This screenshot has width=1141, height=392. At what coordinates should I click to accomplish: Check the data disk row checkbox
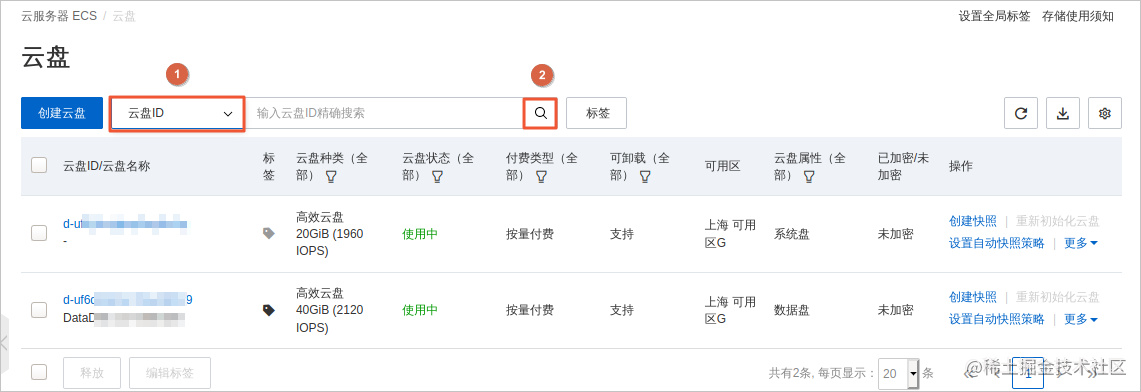point(39,310)
